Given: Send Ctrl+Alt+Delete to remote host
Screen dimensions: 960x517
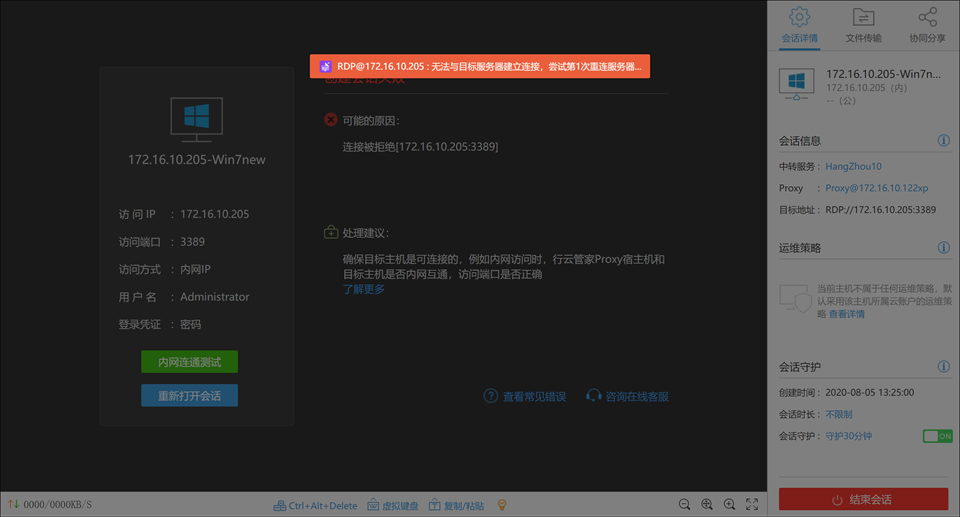Looking at the screenshot, I should [x=315, y=506].
